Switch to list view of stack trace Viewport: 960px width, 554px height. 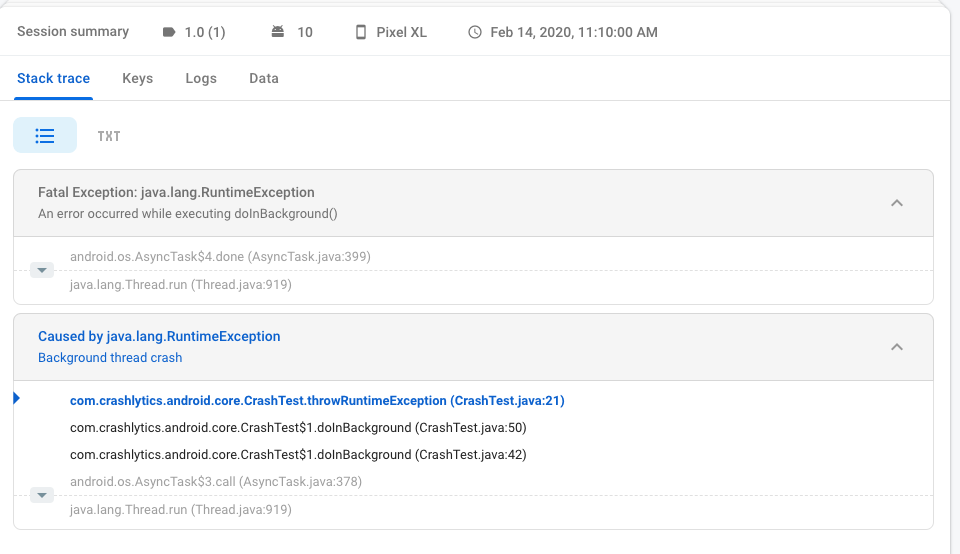click(x=45, y=135)
